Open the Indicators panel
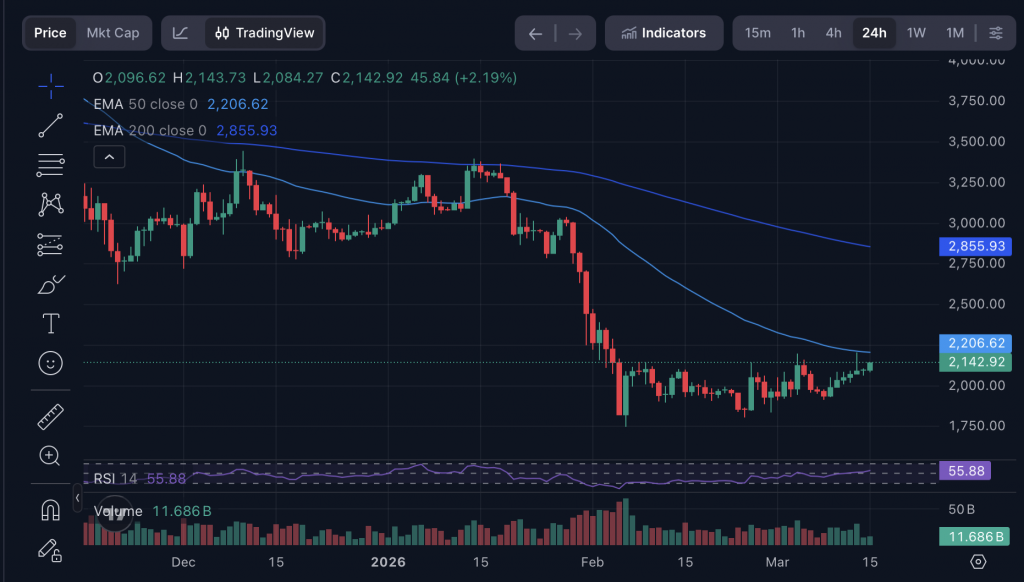 point(663,33)
